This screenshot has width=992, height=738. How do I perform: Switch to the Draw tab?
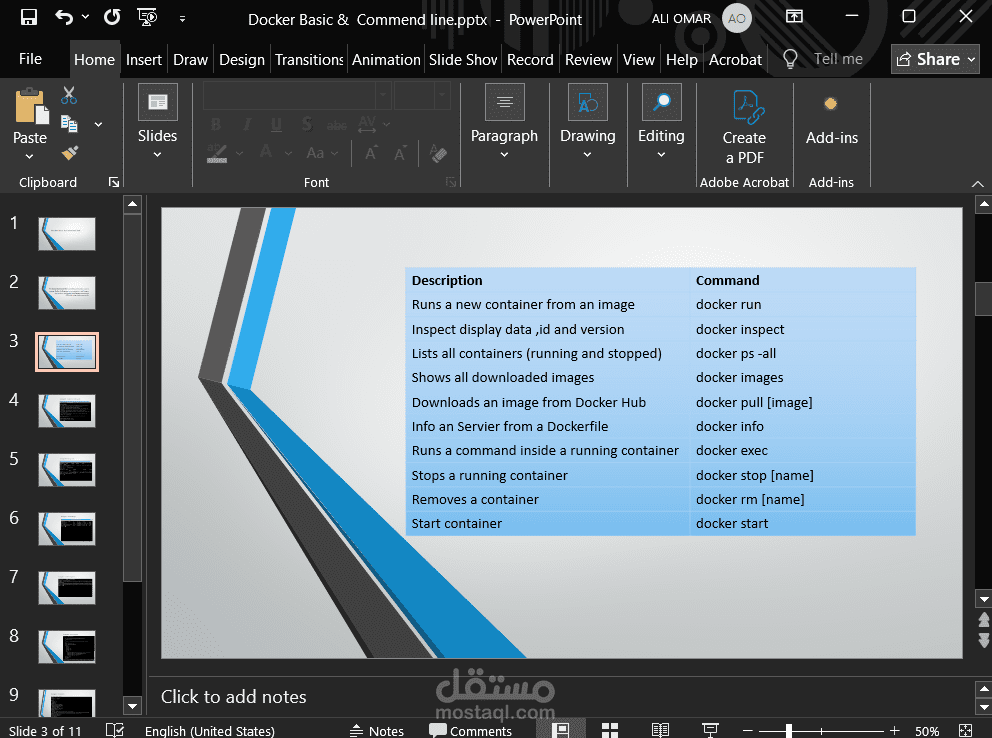coord(190,59)
